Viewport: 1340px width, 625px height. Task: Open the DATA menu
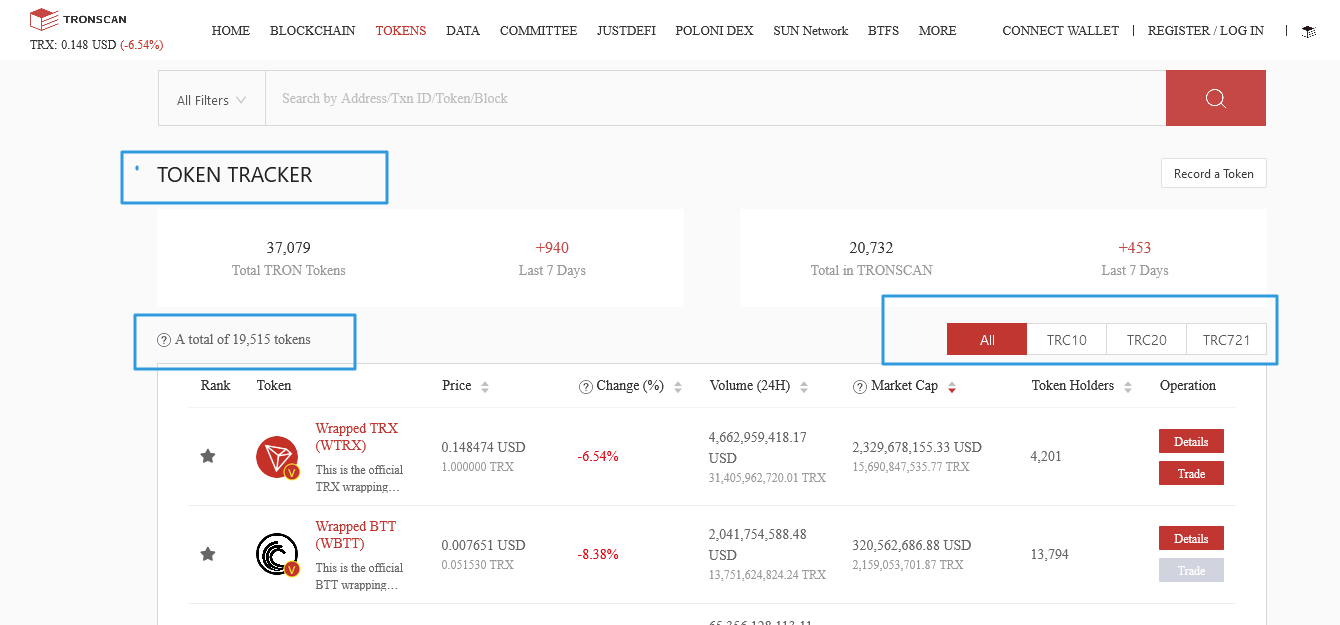click(x=463, y=31)
